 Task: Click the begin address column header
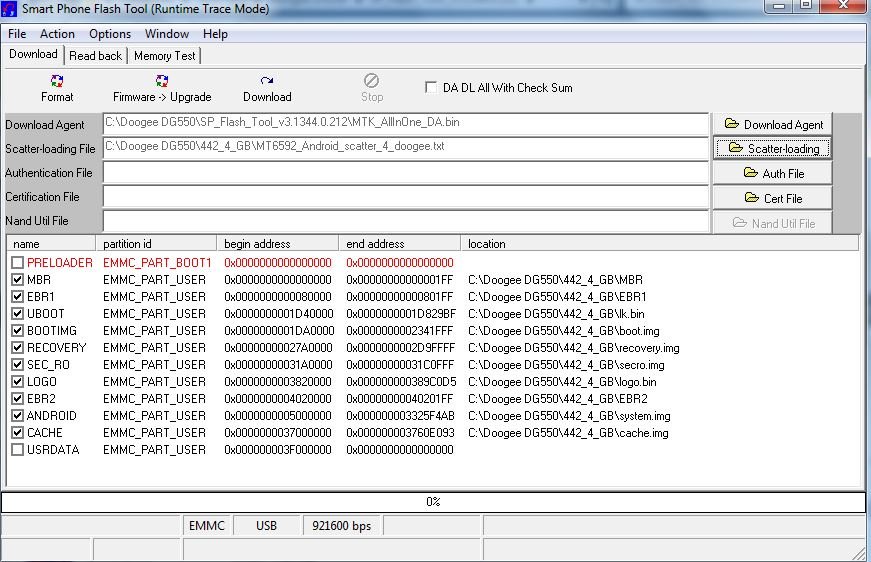[x=278, y=243]
